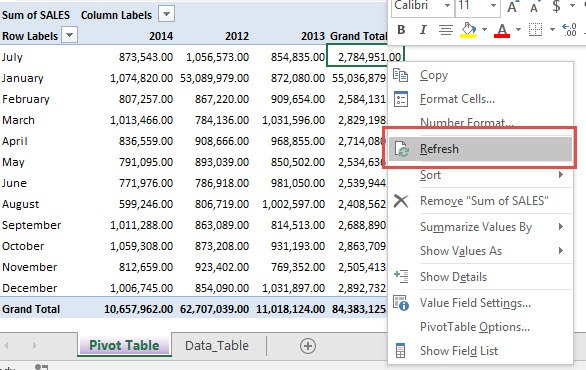Click the increase font size icon
Image resolution: width=586 pixels, height=370 pixels.
[x=512, y=6]
